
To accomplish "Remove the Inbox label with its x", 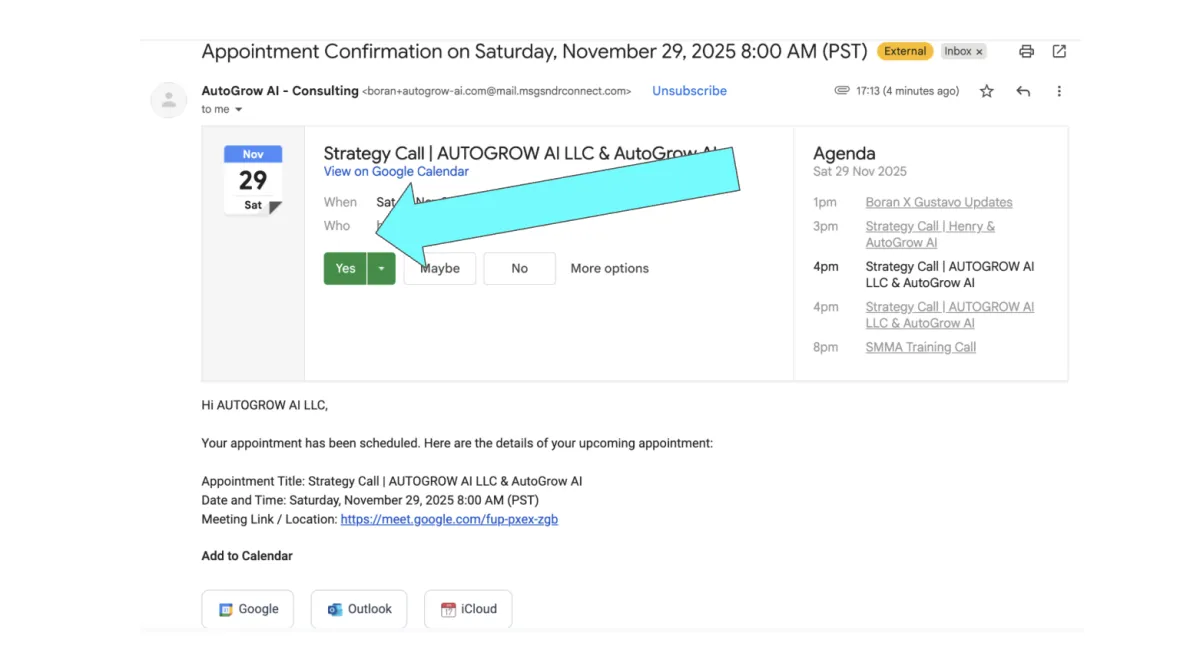I will 980,52.
